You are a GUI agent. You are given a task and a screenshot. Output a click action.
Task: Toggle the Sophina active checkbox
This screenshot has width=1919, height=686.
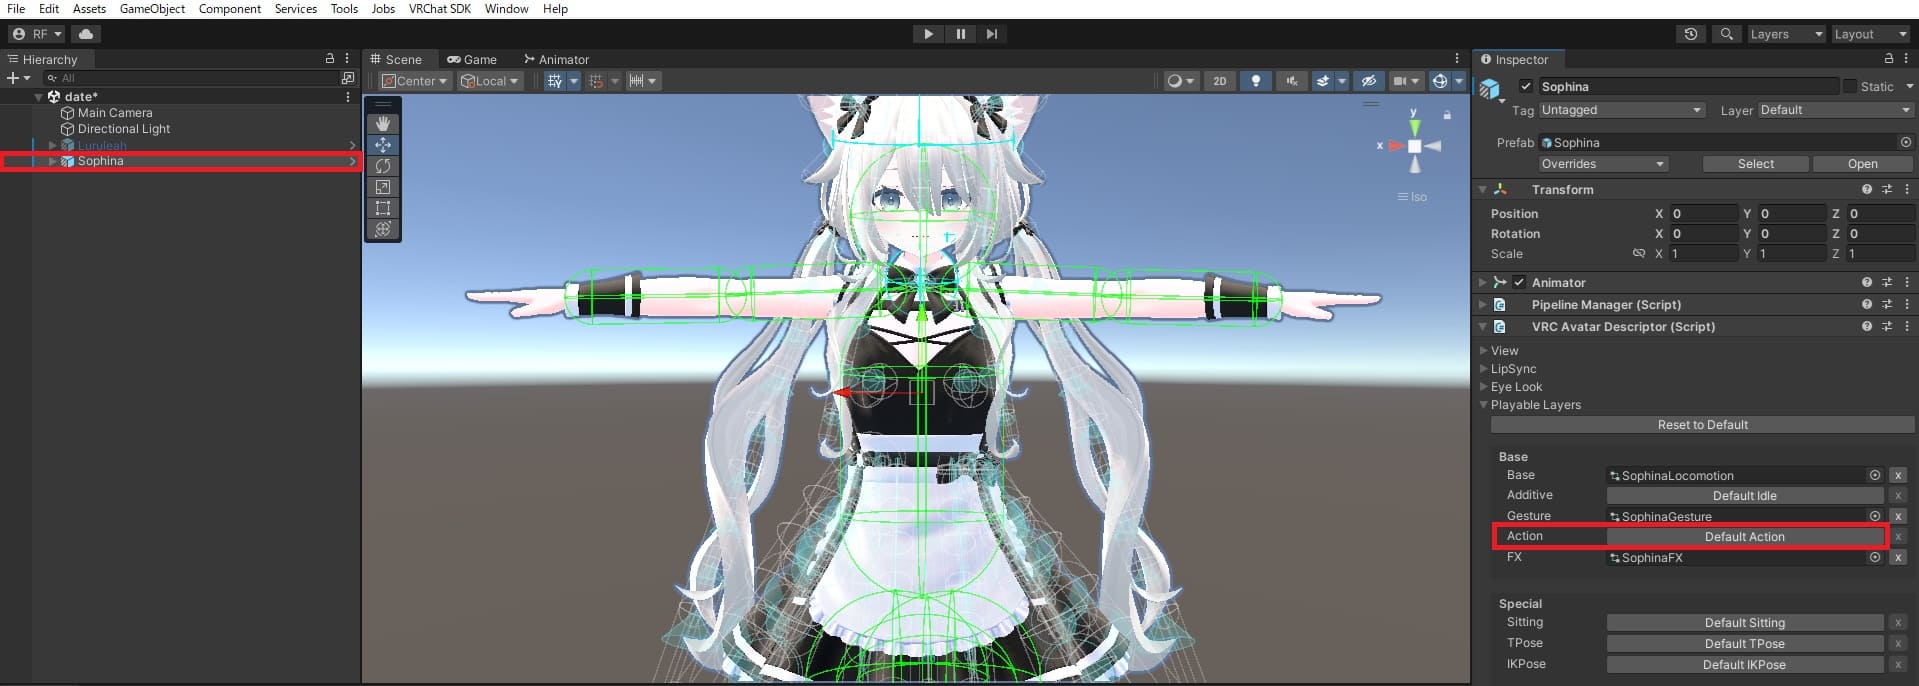click(1525, 87)
